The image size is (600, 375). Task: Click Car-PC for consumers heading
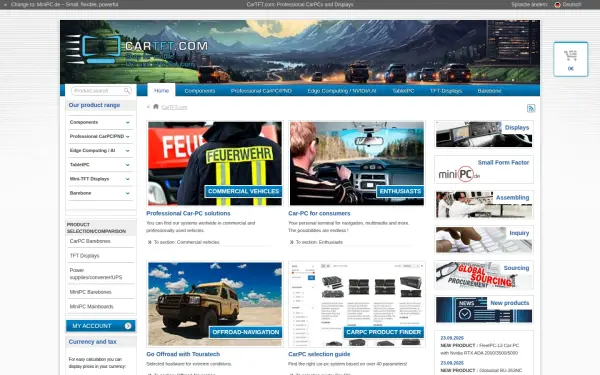pyautogui.click(x=319, y=213)
